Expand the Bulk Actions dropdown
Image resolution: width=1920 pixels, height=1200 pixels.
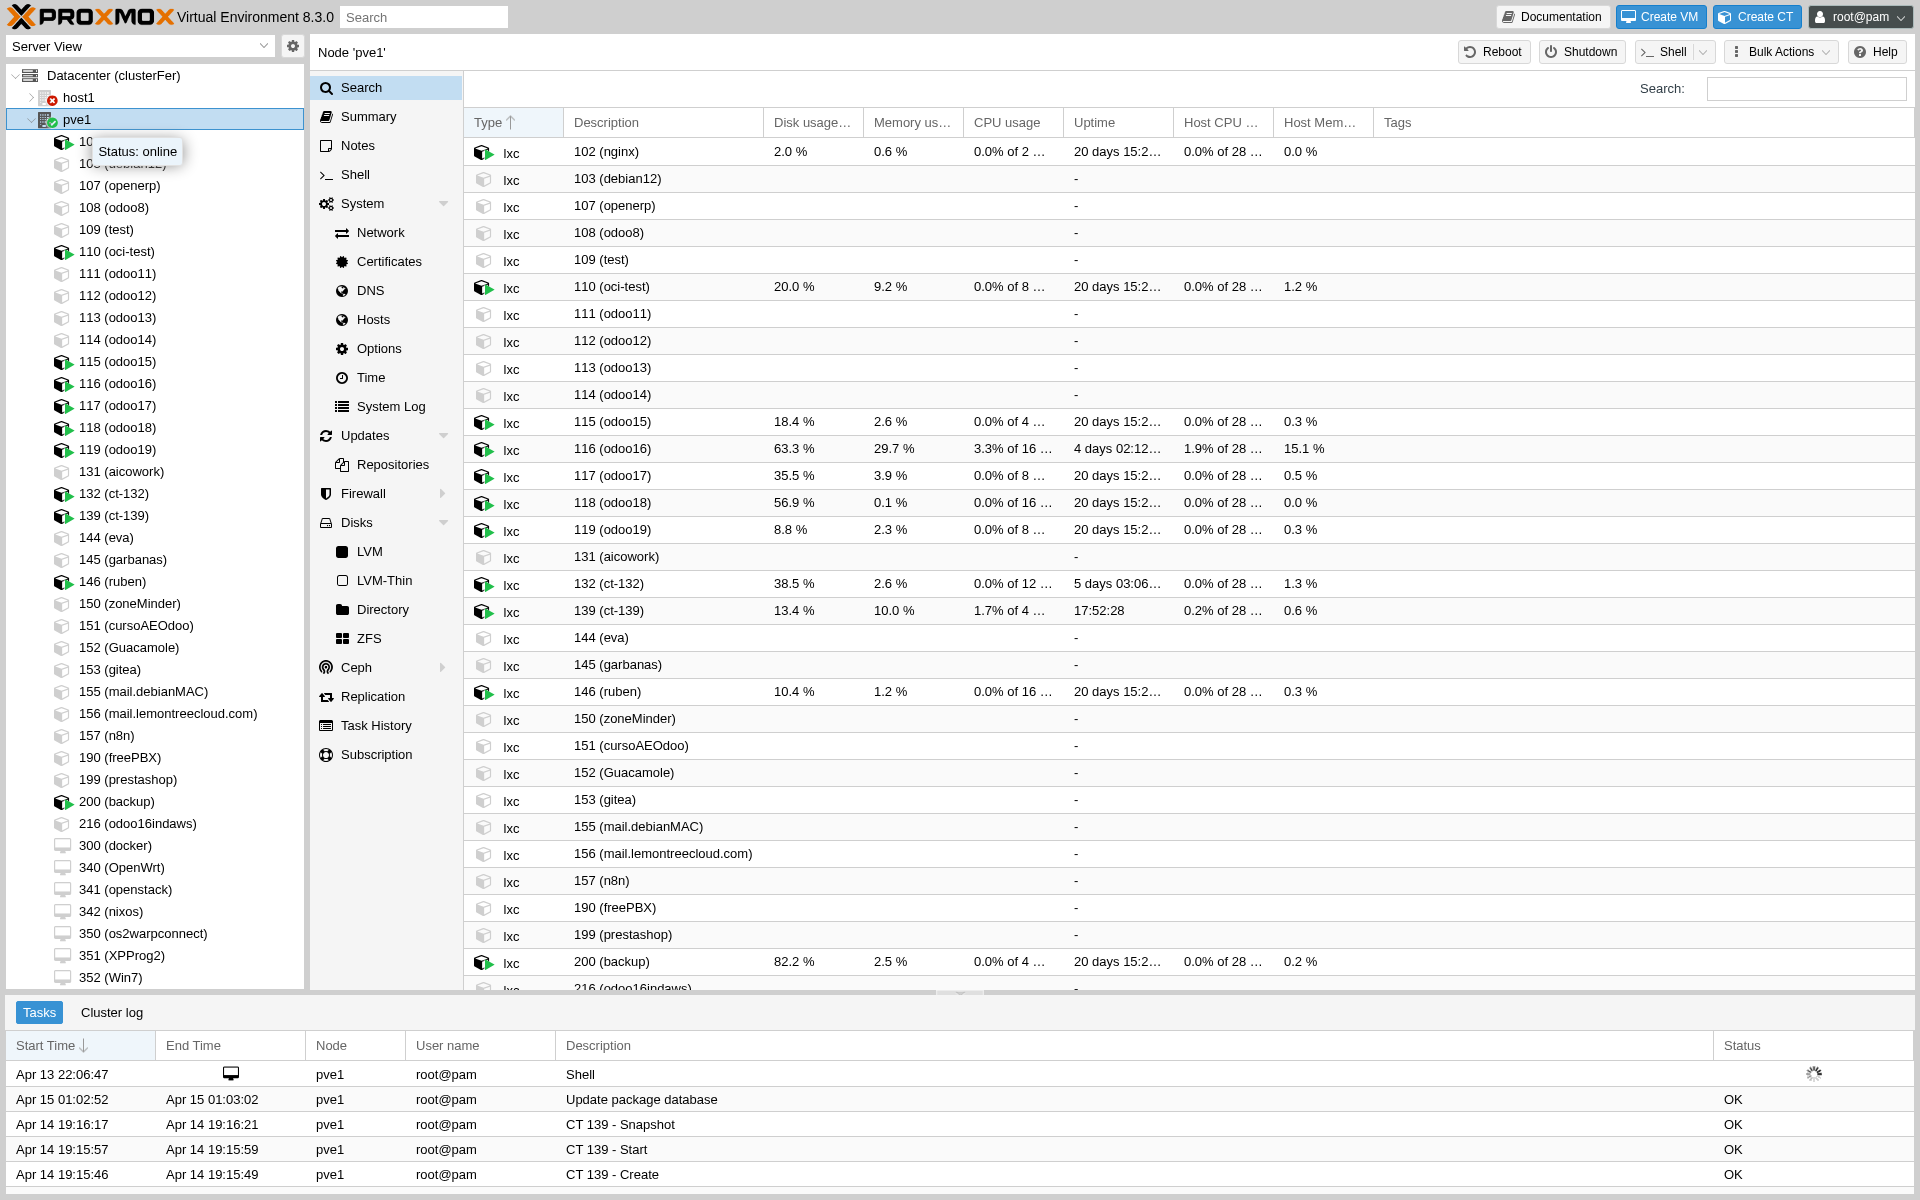[1781, 52]
